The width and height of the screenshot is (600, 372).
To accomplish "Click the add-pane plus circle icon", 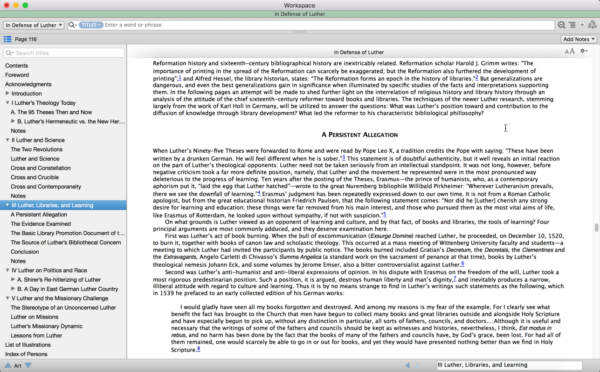I will [x=582, y=25].
